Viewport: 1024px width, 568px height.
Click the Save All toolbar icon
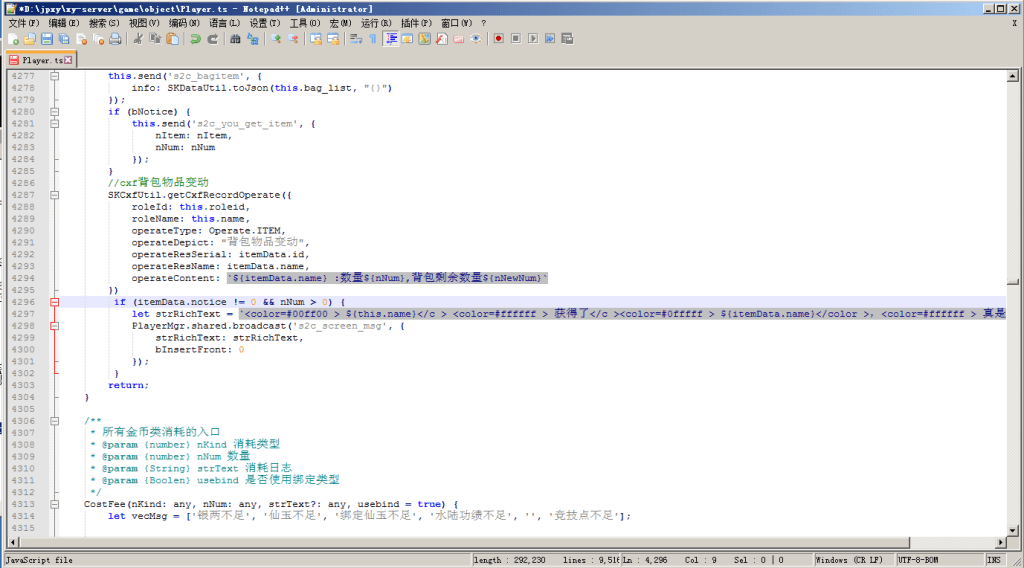pyautogui.click(x=64, y=39)
